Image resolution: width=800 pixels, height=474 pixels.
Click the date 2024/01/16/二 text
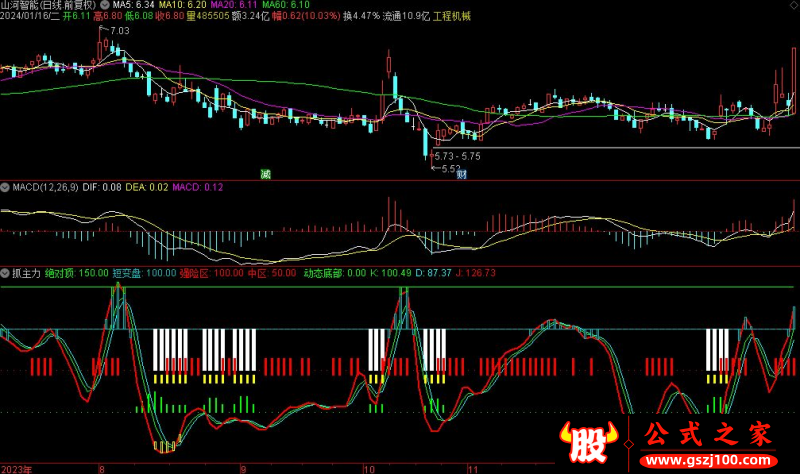coord(30,16)
